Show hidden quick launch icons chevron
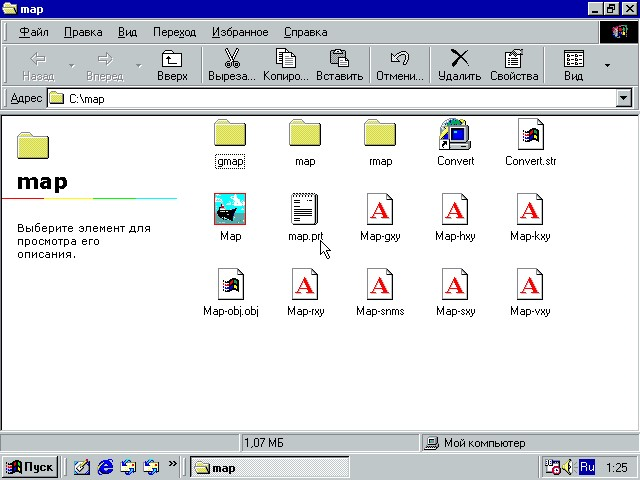This screenshot has height=480, width=640. point(173,464)
